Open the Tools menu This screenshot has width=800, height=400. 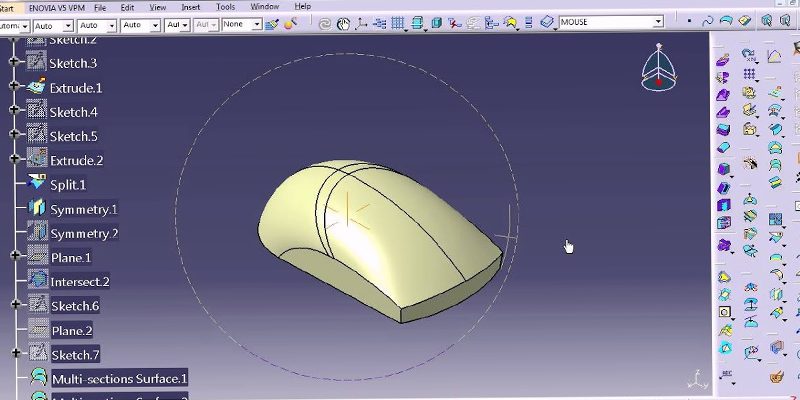click(225, 6)
